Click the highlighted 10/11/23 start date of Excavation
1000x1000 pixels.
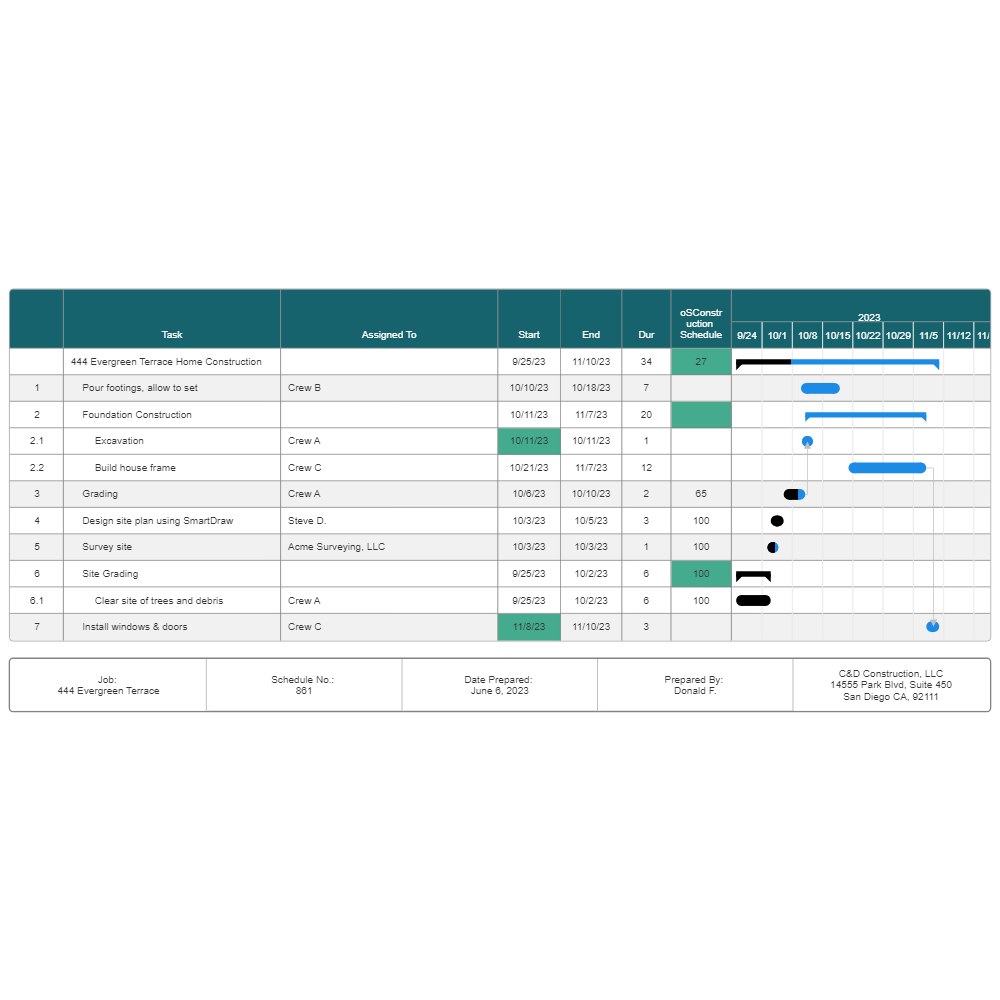tap(529, 441)
